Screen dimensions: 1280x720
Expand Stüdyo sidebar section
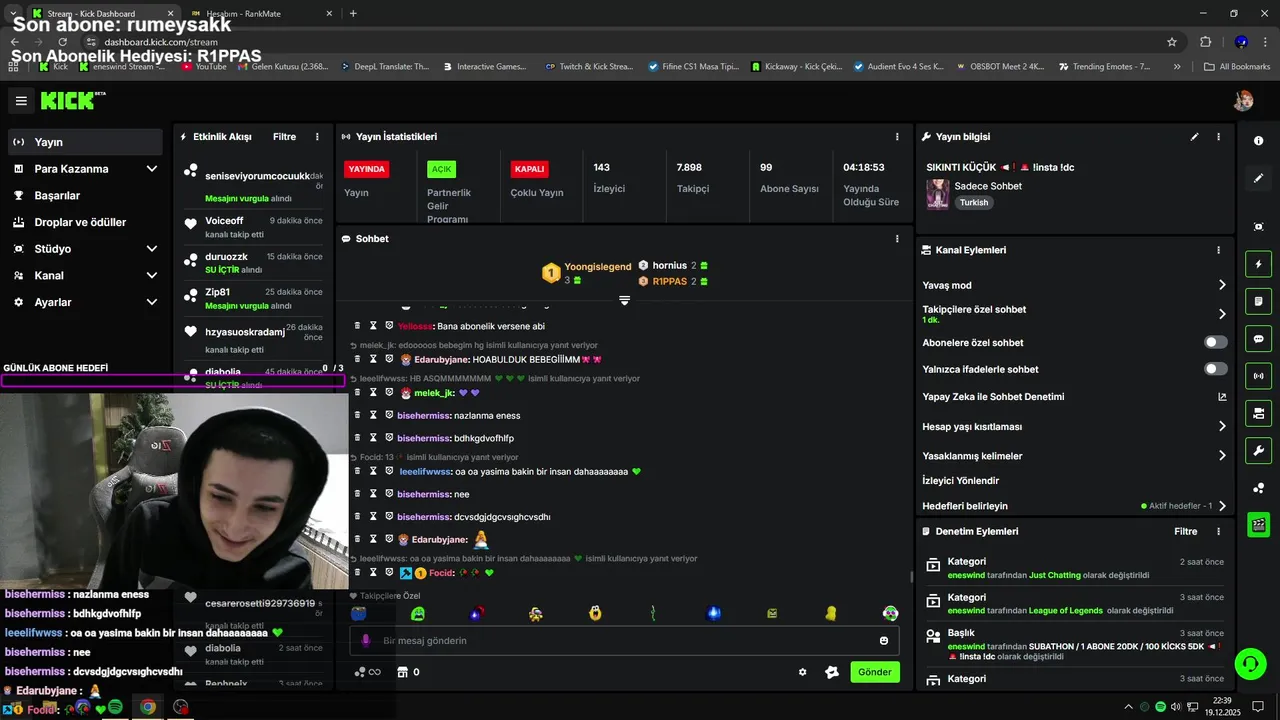pyautogui.click(x=152, y=249)
